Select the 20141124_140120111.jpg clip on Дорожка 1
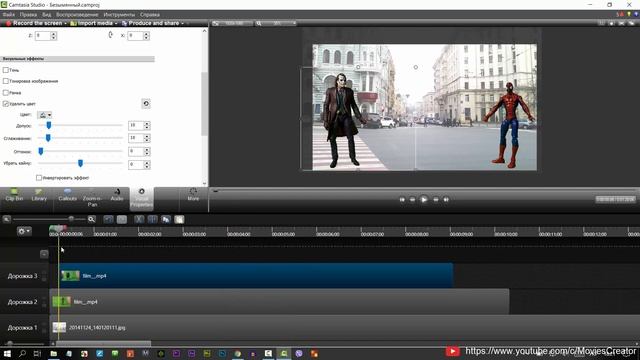This screenshot has height=360, width=640. [345, 327]
